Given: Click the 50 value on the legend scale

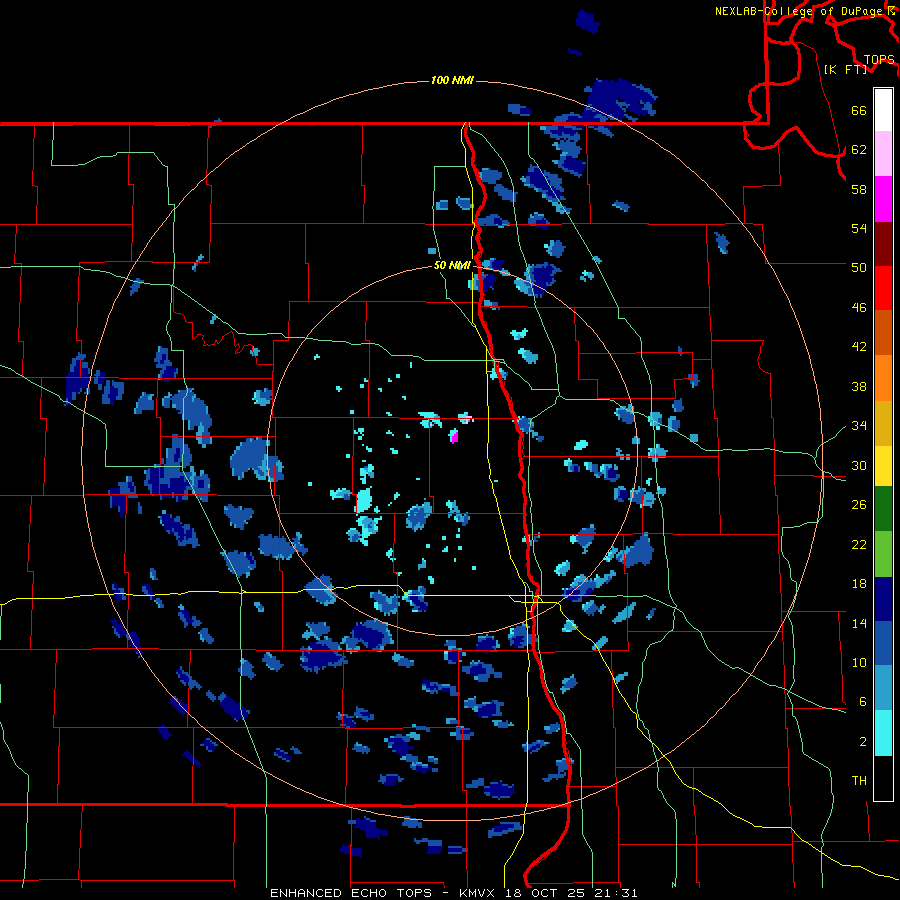Looking at the screenshot, I should 859,268.
